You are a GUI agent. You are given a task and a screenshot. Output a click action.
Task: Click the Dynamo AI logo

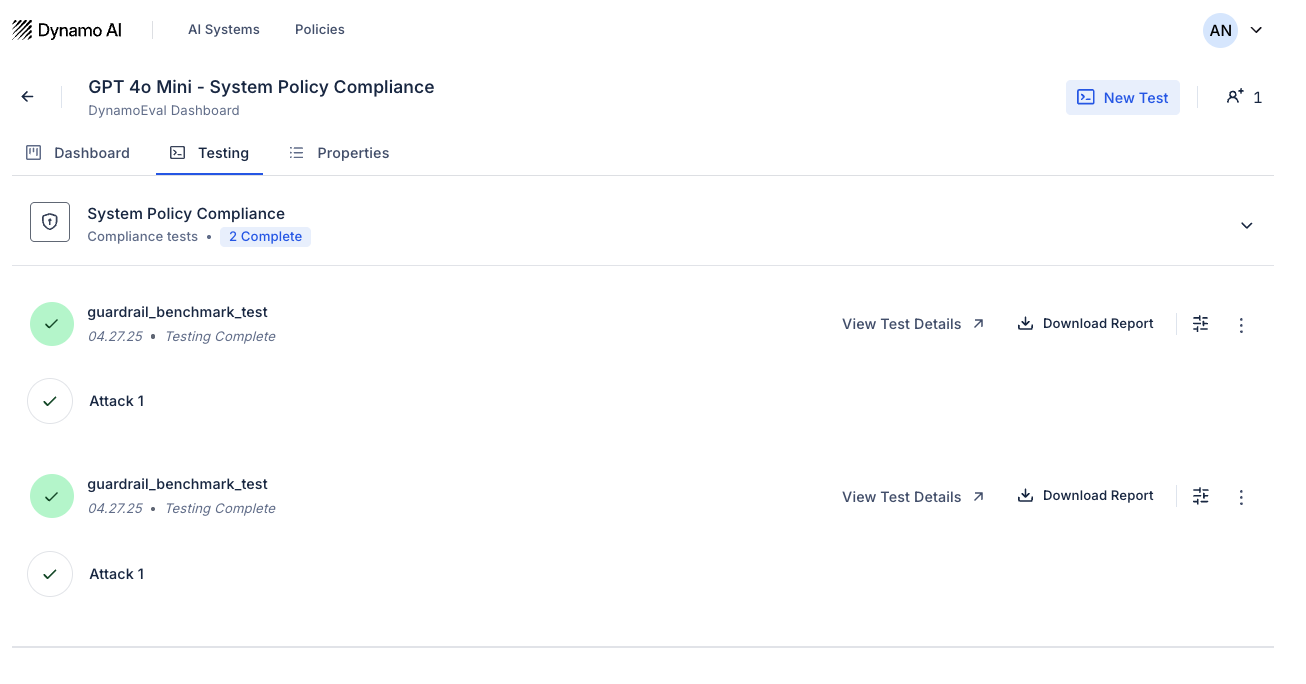[67, 30]
